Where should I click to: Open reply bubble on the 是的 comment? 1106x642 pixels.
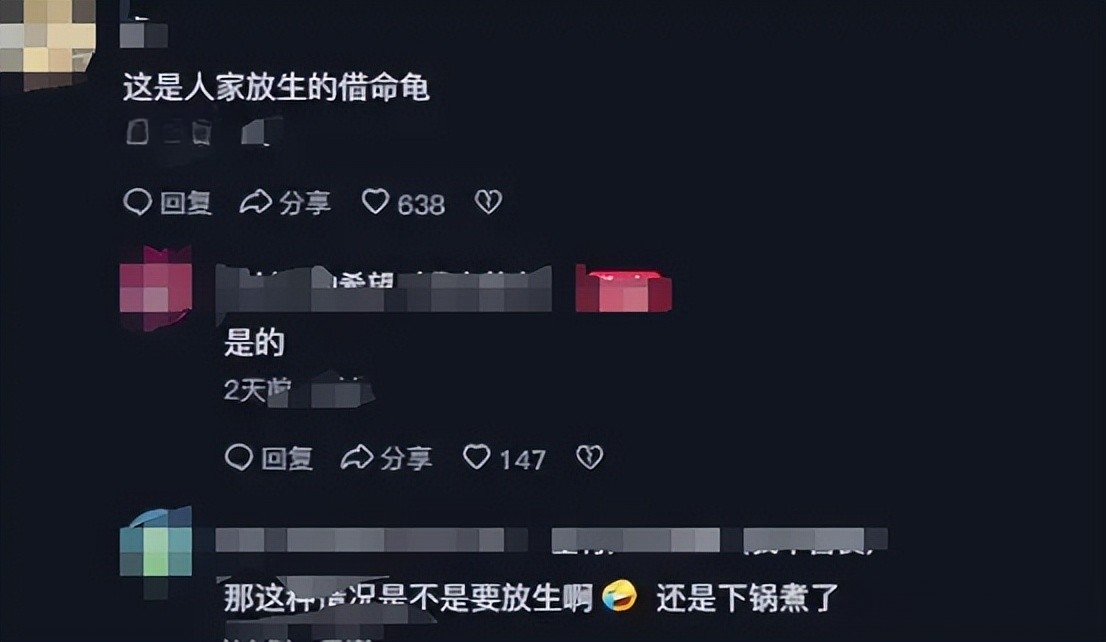(x=238, y=458)
